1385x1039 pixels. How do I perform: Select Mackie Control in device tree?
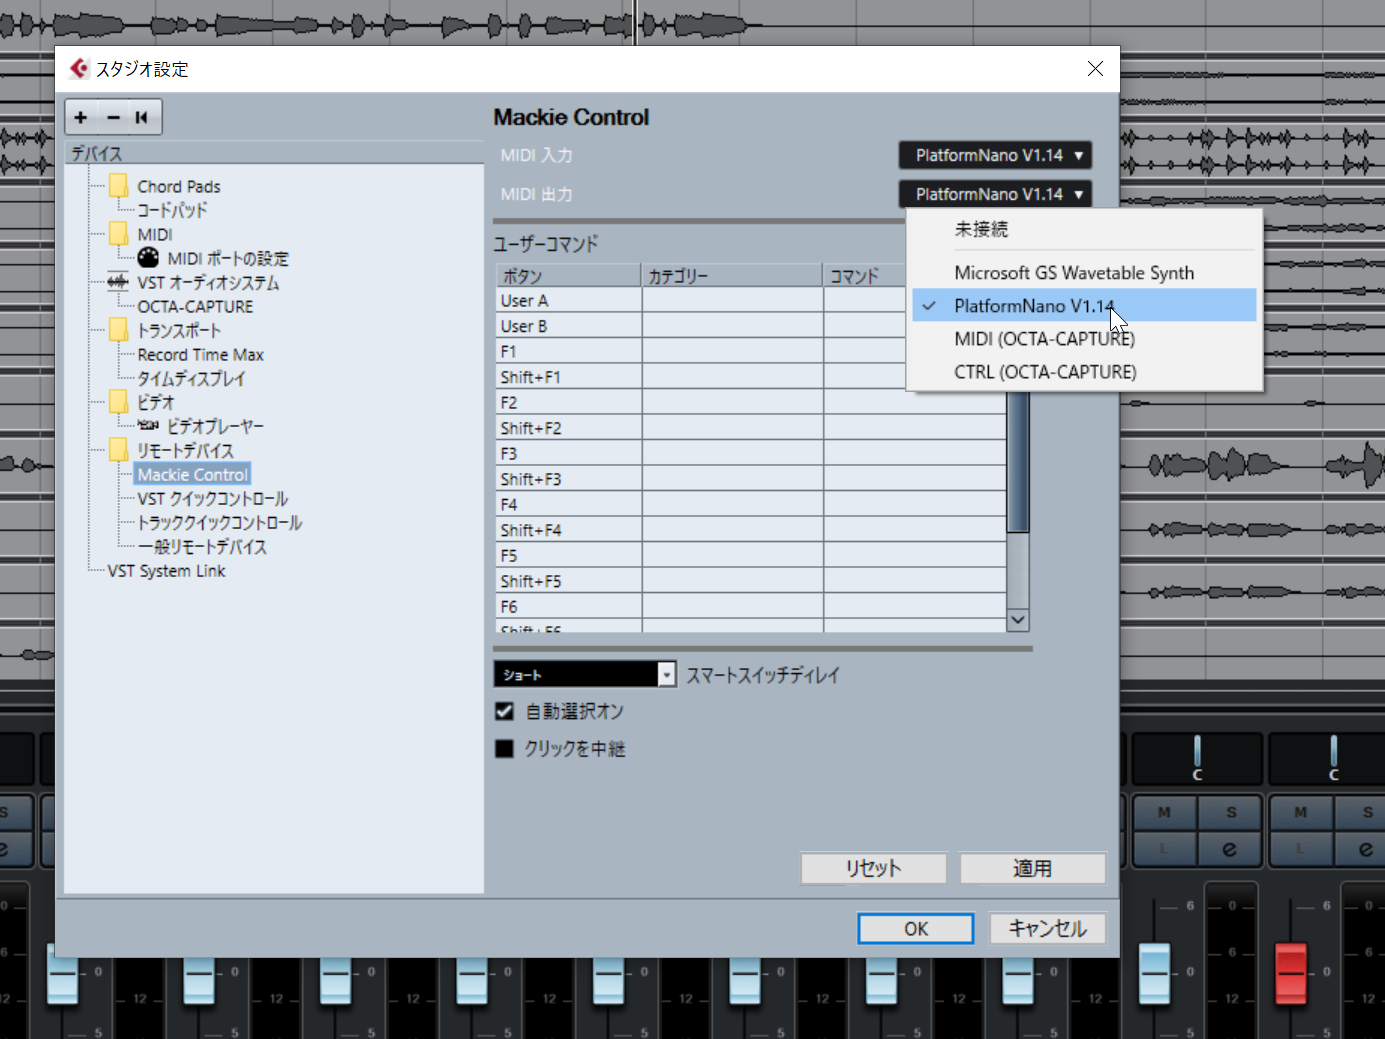[x=193, y=474]
